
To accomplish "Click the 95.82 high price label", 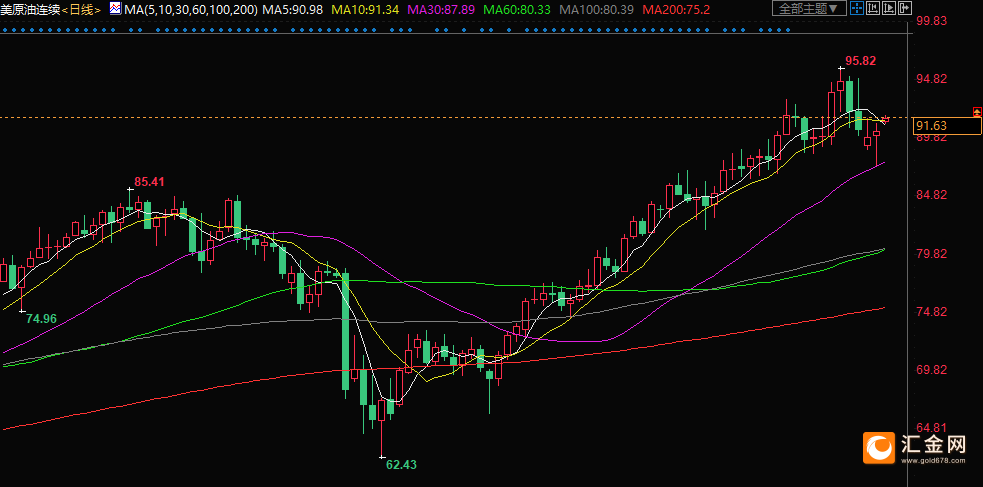I will (860, 61).
